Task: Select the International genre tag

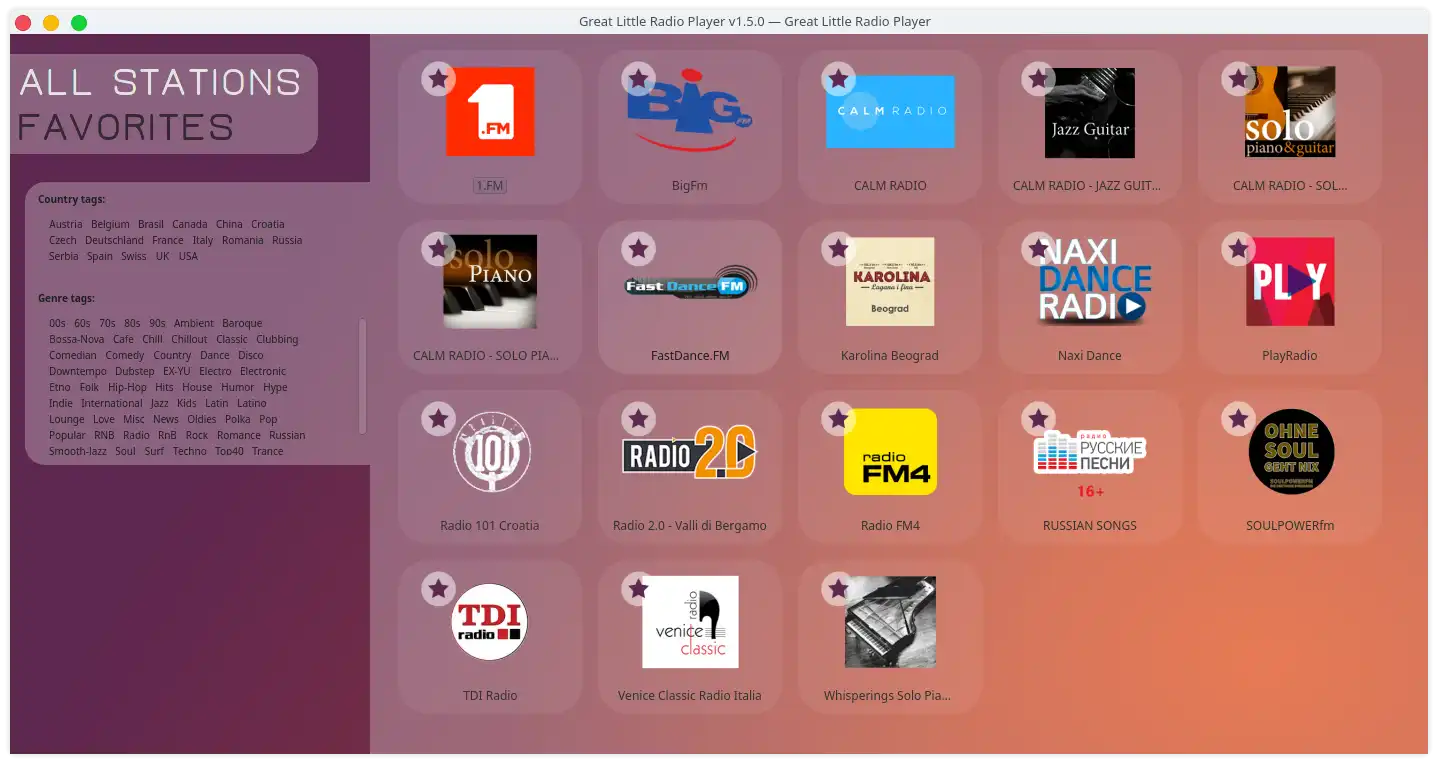Action: click(111, 403)
